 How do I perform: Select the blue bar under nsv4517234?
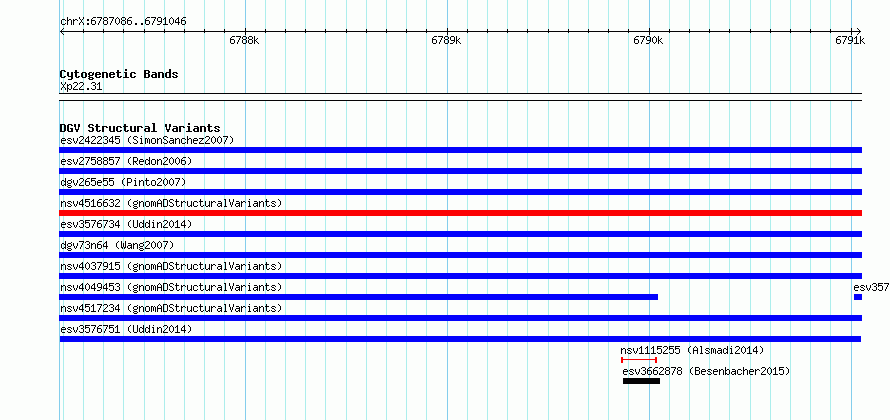461,318
